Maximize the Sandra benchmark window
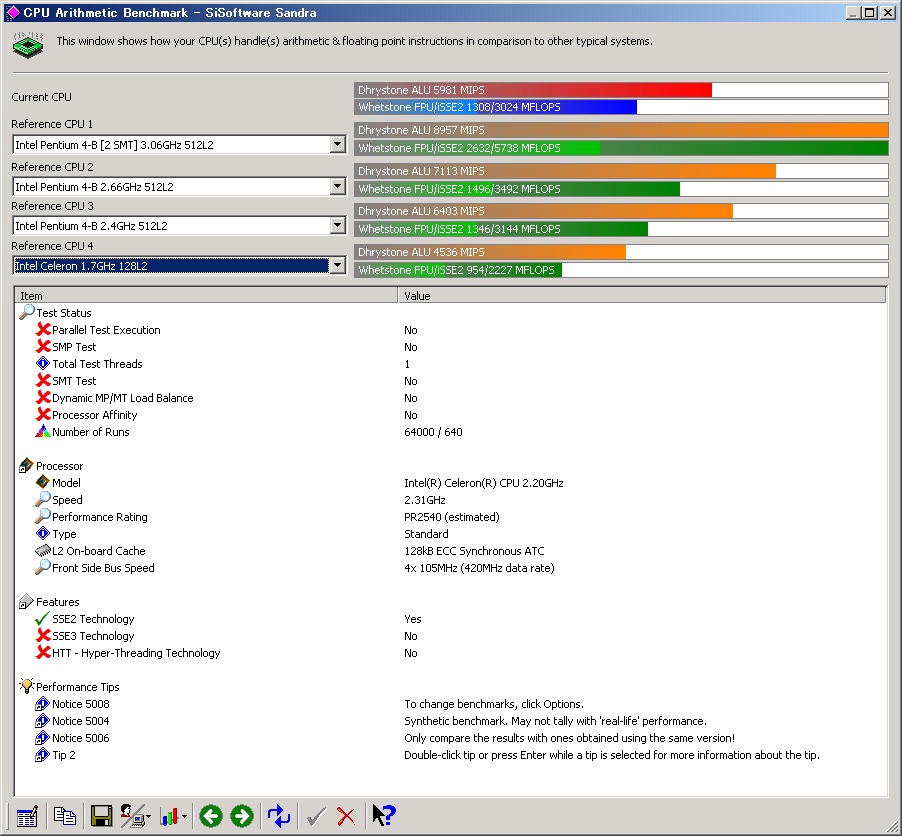This screenshot has height=836, width=902. pos(870,13)
